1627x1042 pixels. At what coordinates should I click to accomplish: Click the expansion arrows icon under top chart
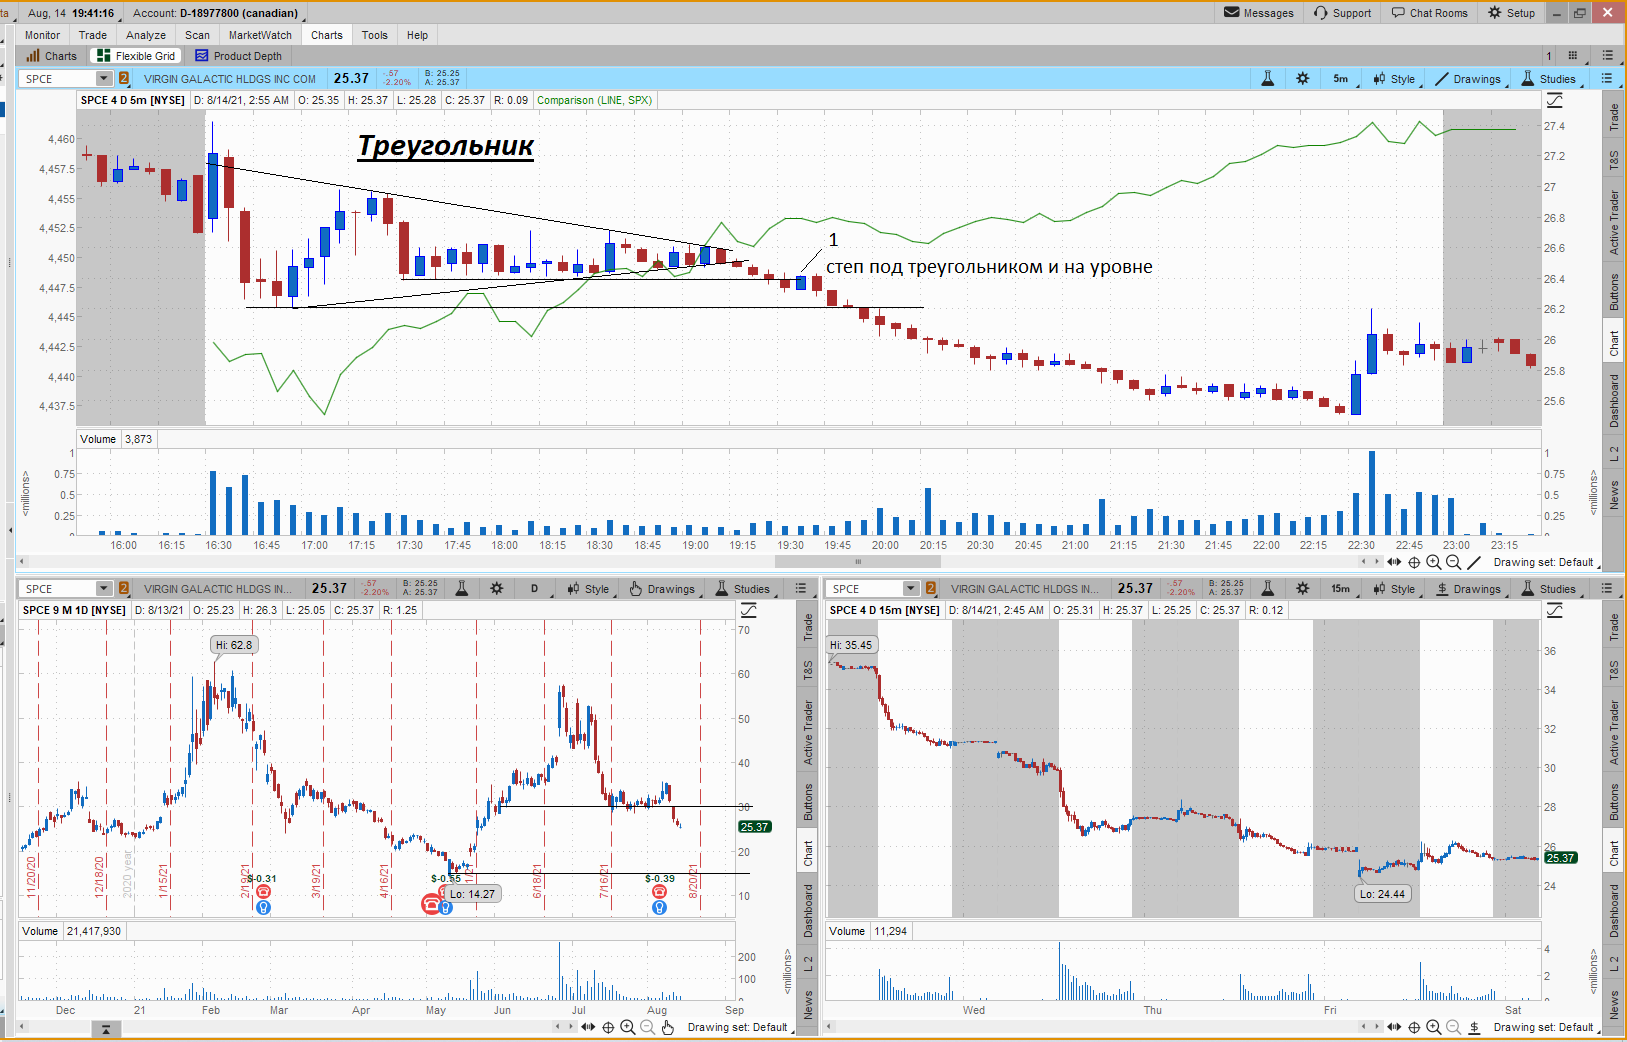pos(1395,562)
